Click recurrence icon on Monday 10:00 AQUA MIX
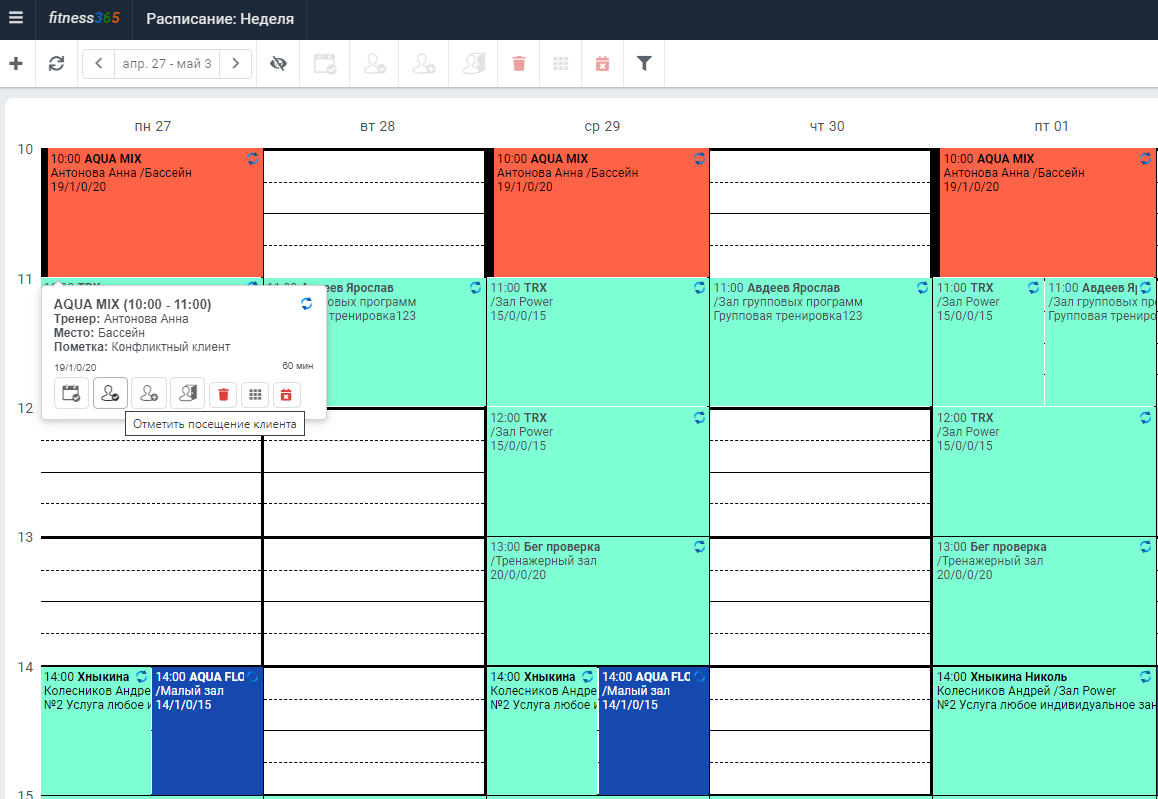 tap(253, 158)
